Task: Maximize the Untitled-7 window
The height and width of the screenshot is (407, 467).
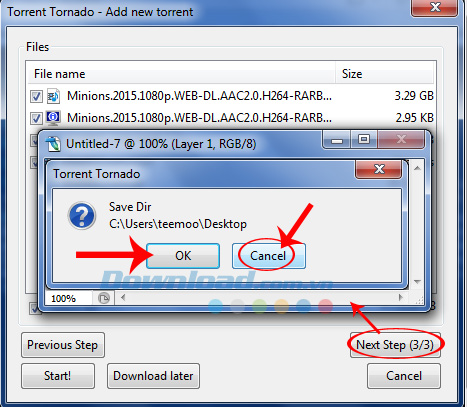Action: [364, 139]
